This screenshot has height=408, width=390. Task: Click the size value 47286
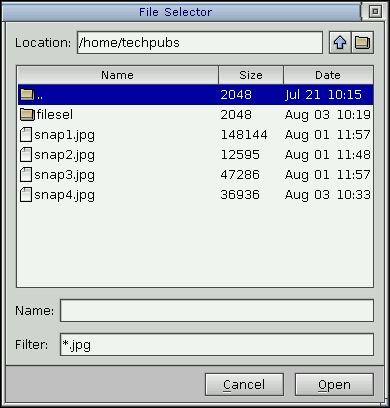pos(240,175)
